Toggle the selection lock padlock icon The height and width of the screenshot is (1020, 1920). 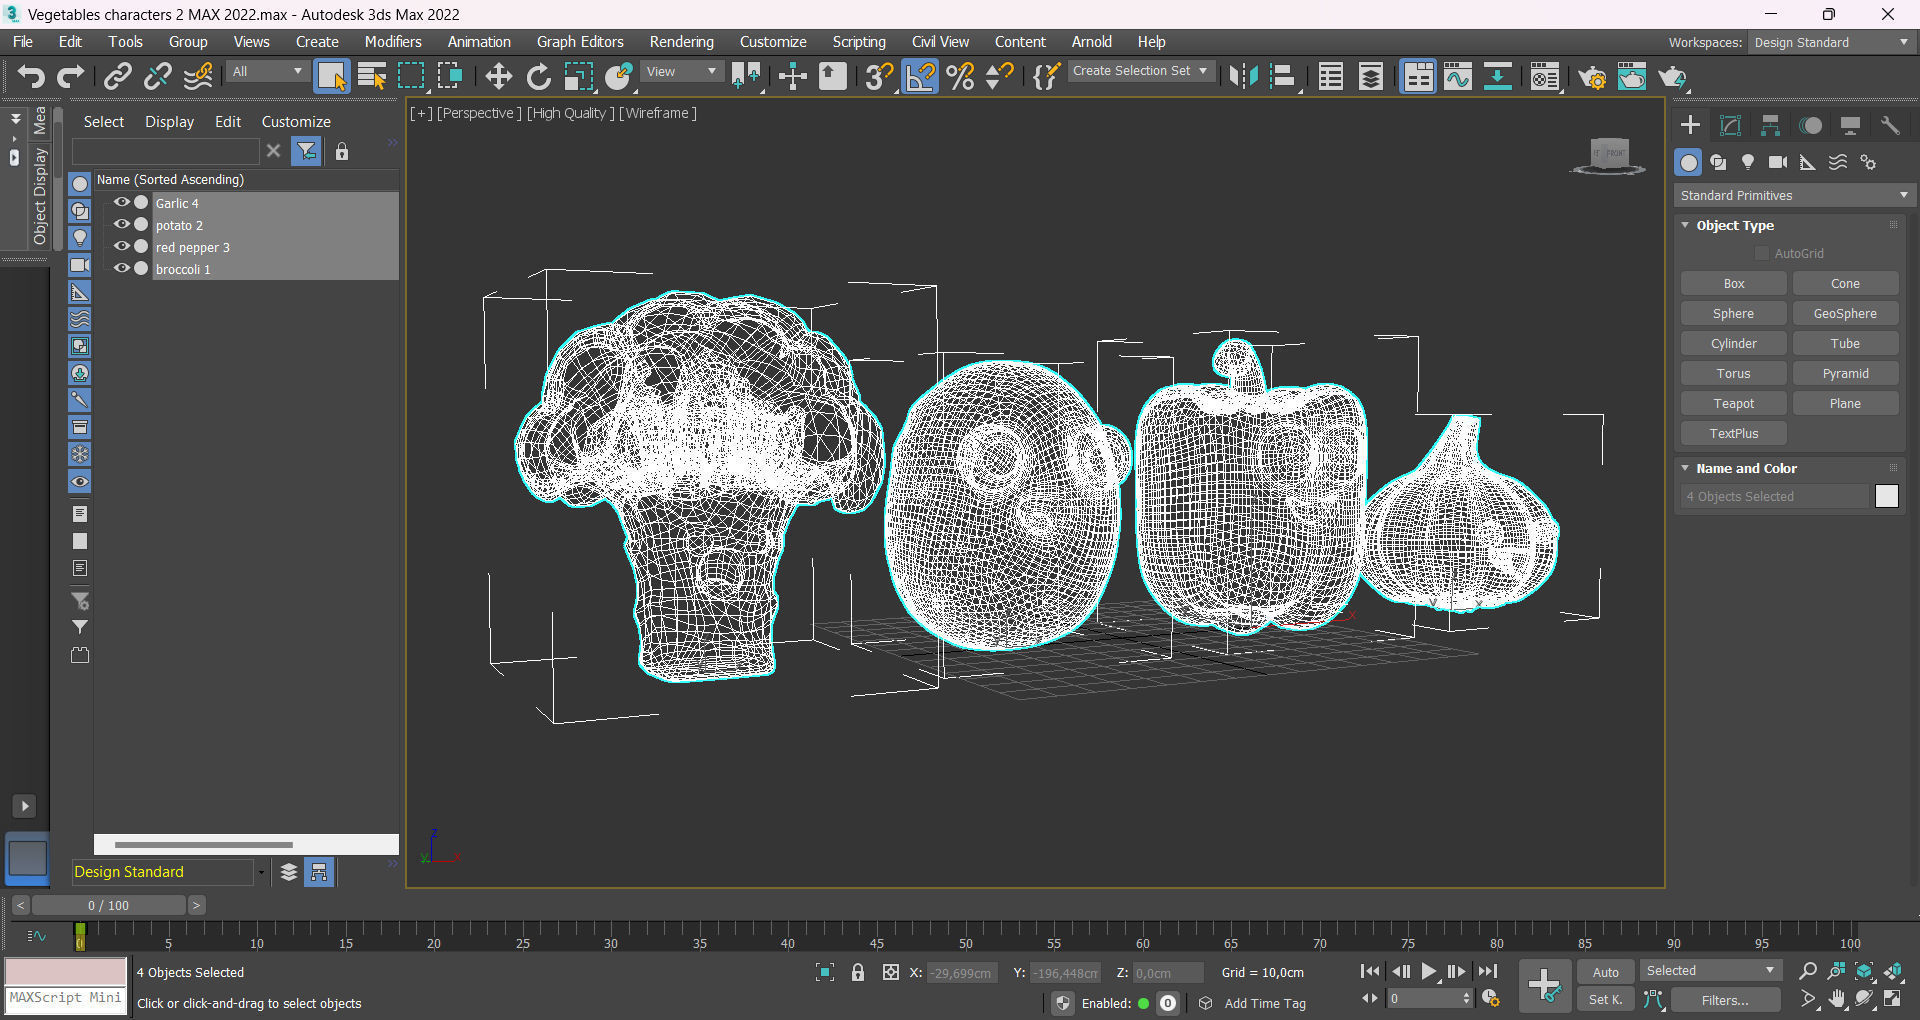click(858, 972)
